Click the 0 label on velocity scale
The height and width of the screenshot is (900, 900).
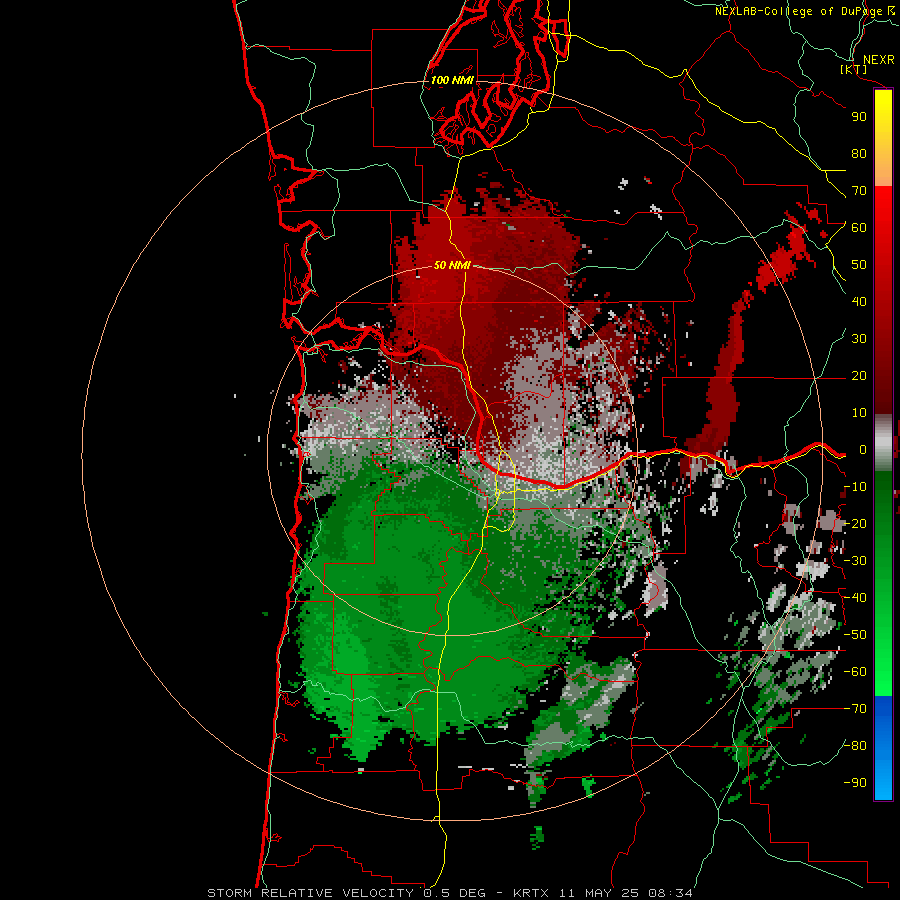(x=862, y=449)
